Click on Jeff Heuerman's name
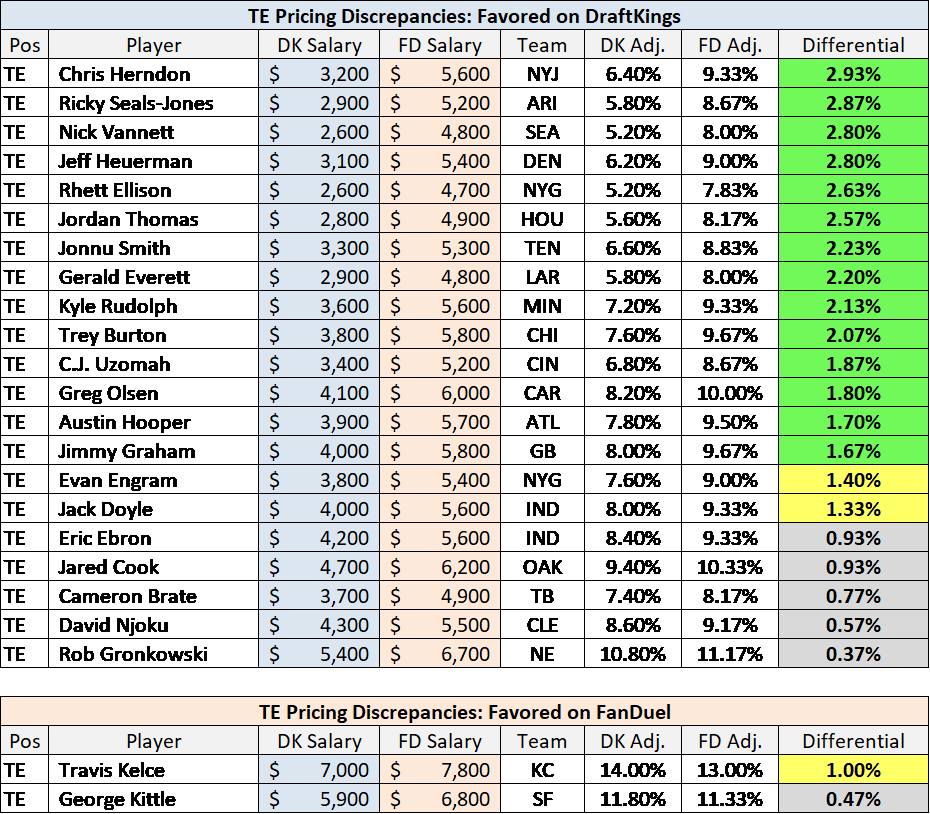 (x=125, y=161)
